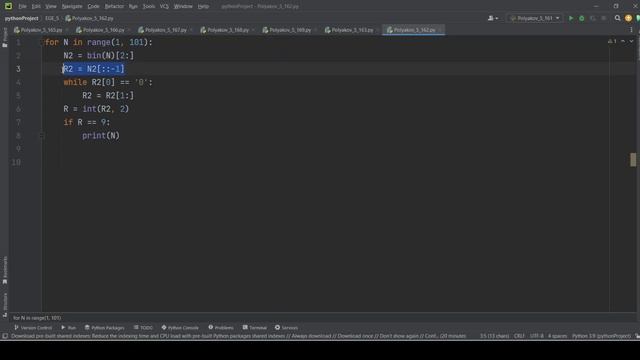Close the Polyakov_5_167.py tab
640x360 pixels.
191,30
